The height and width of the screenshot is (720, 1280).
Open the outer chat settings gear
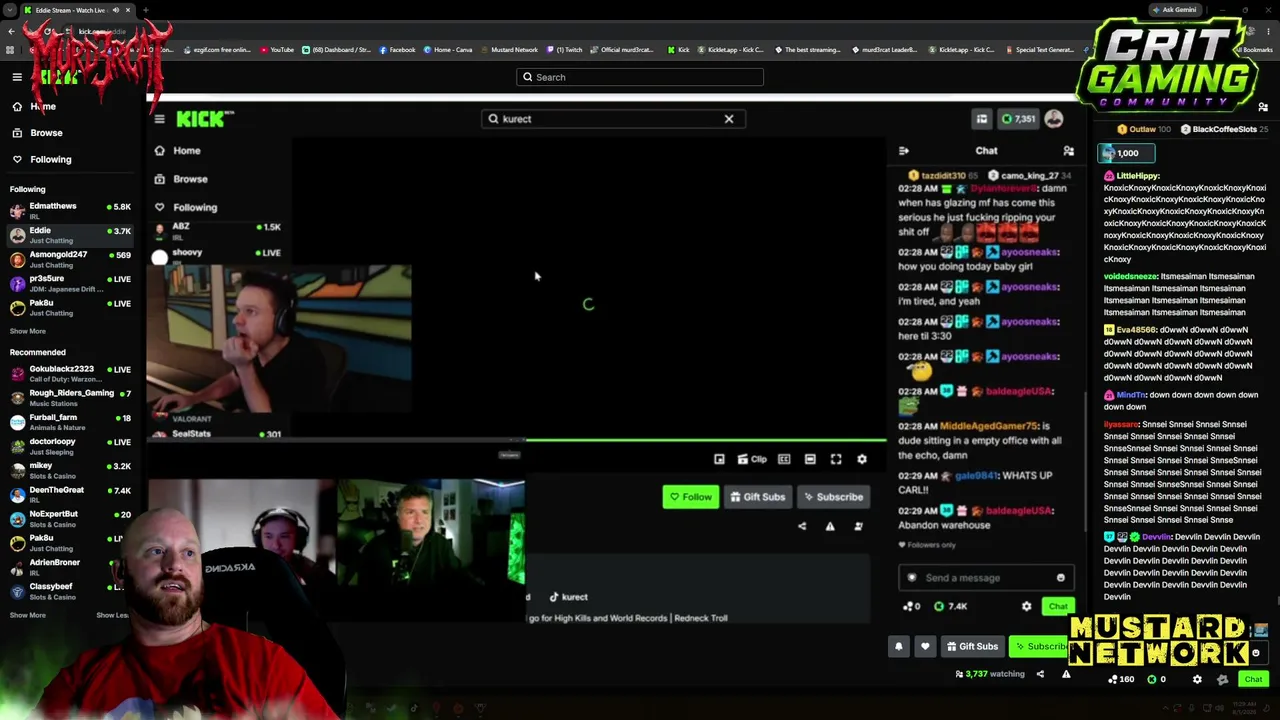(x=1197, y=679)
